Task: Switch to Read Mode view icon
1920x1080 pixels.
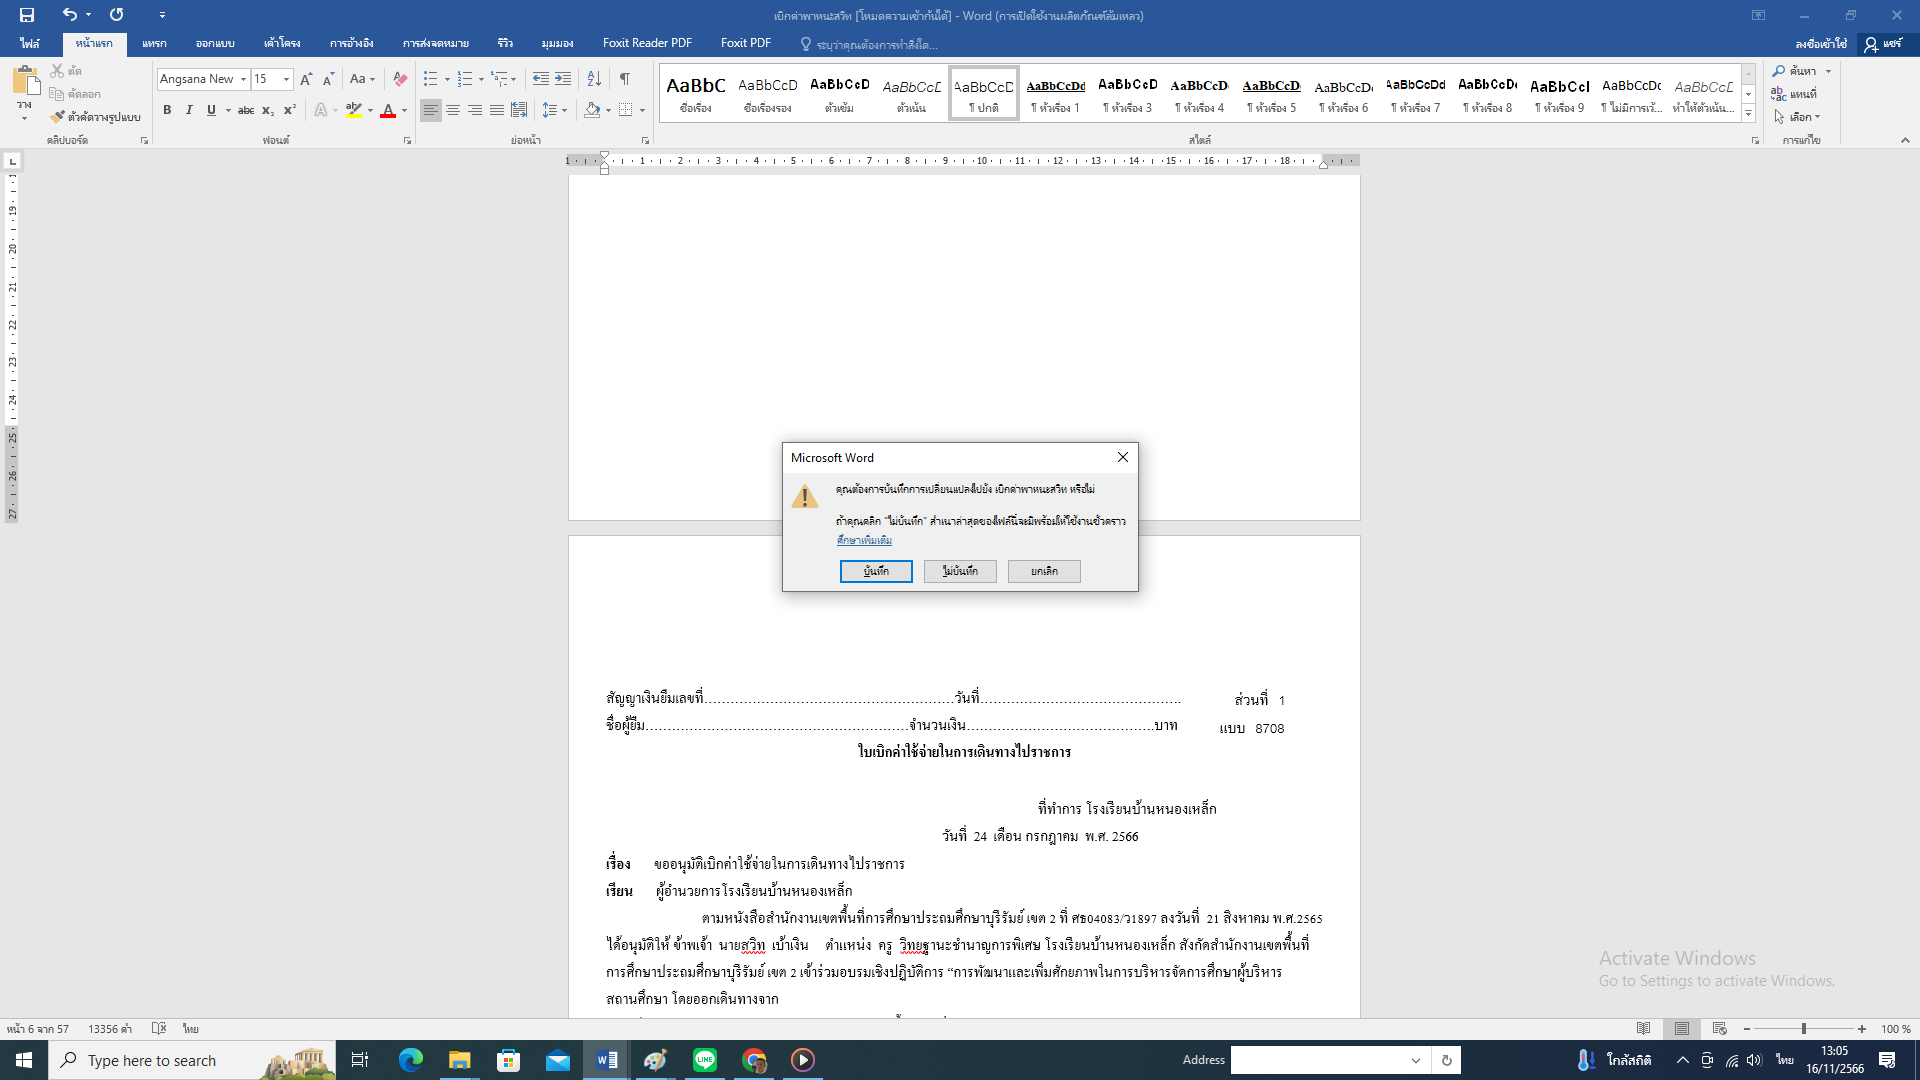Action: pyautogui.click(x=1643, y=1029)
